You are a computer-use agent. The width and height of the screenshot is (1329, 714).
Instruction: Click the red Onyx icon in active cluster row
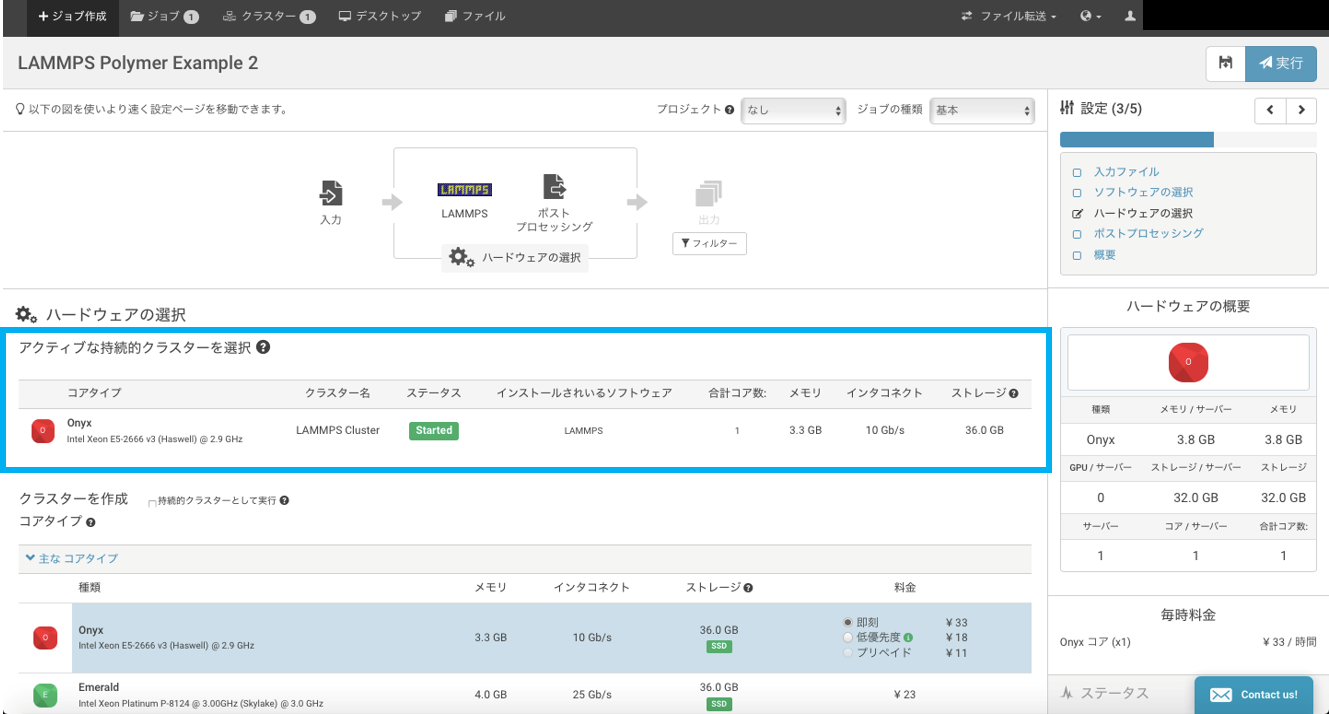click(x=43, y=431)
